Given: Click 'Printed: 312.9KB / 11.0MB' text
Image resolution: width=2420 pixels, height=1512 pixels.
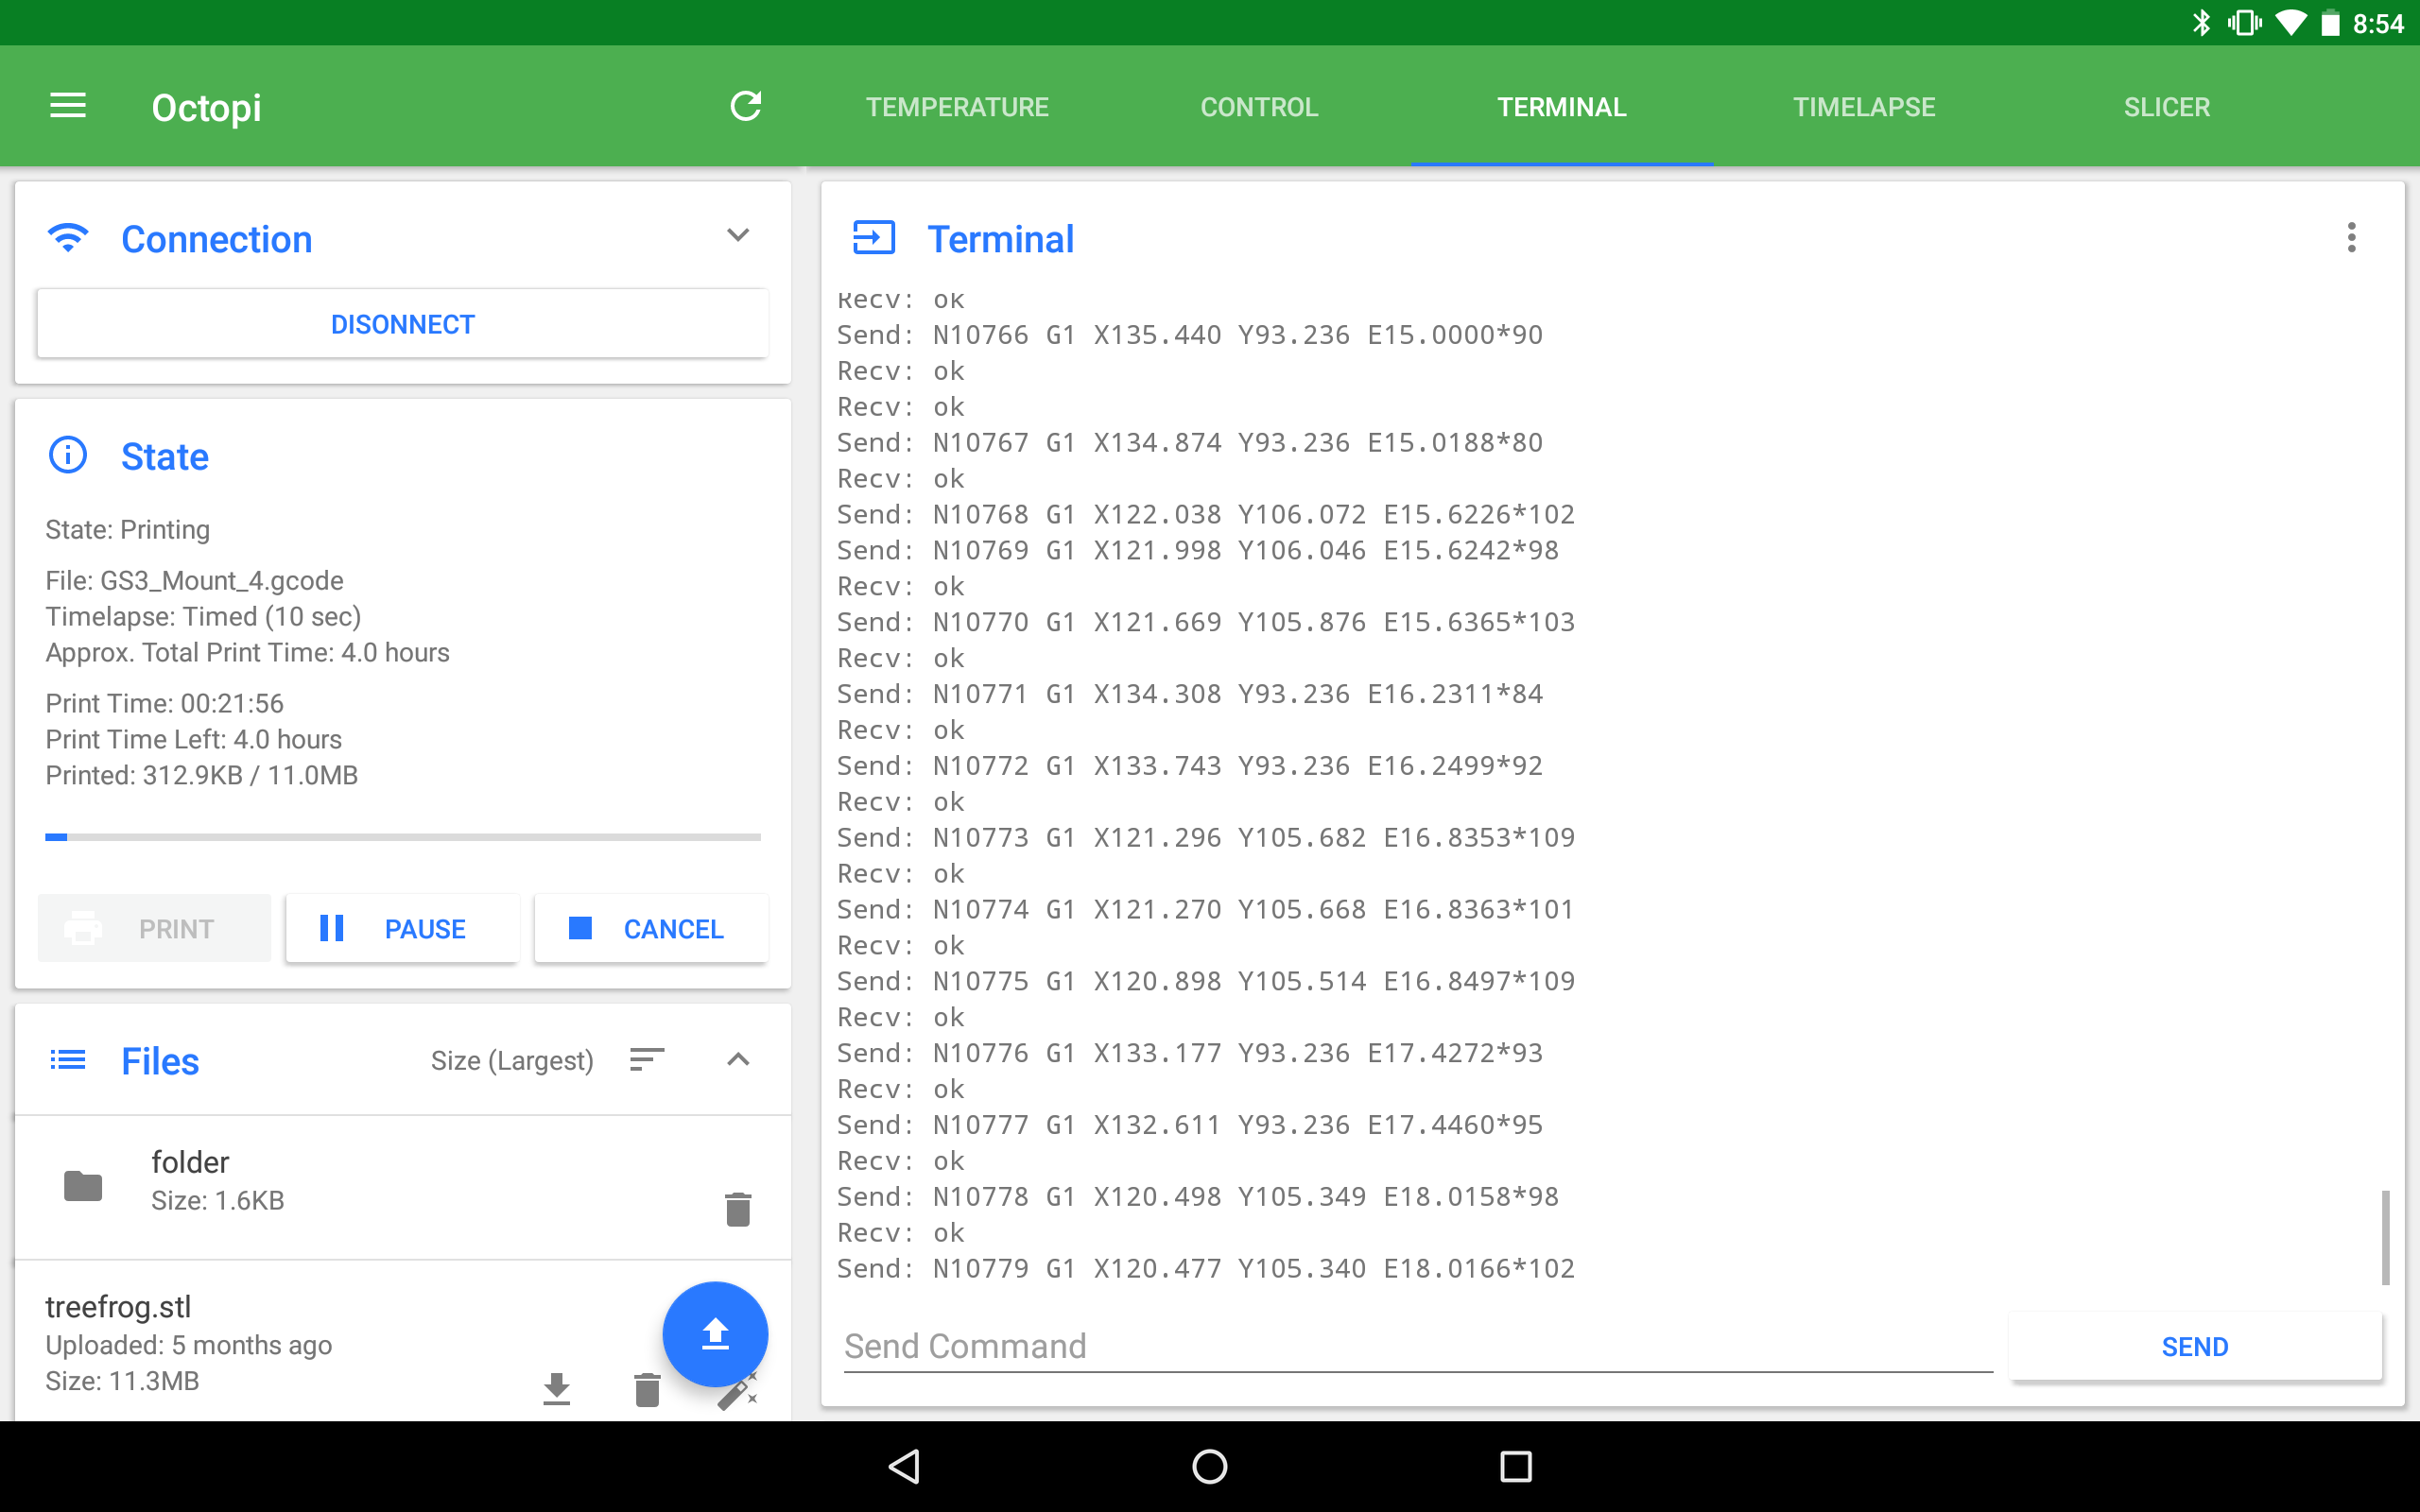Looking at the screenshot, I should pos(201,775).
